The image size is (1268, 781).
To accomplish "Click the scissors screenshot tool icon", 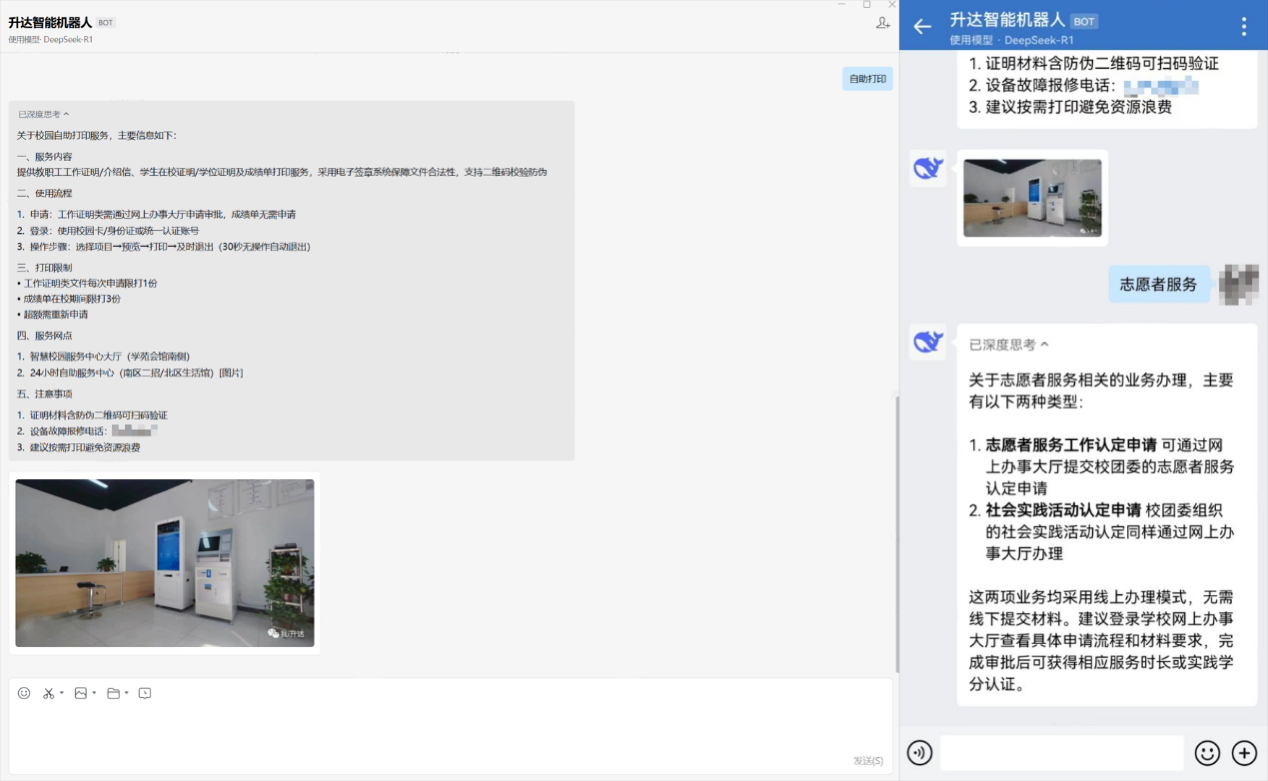I will [48, 693].
